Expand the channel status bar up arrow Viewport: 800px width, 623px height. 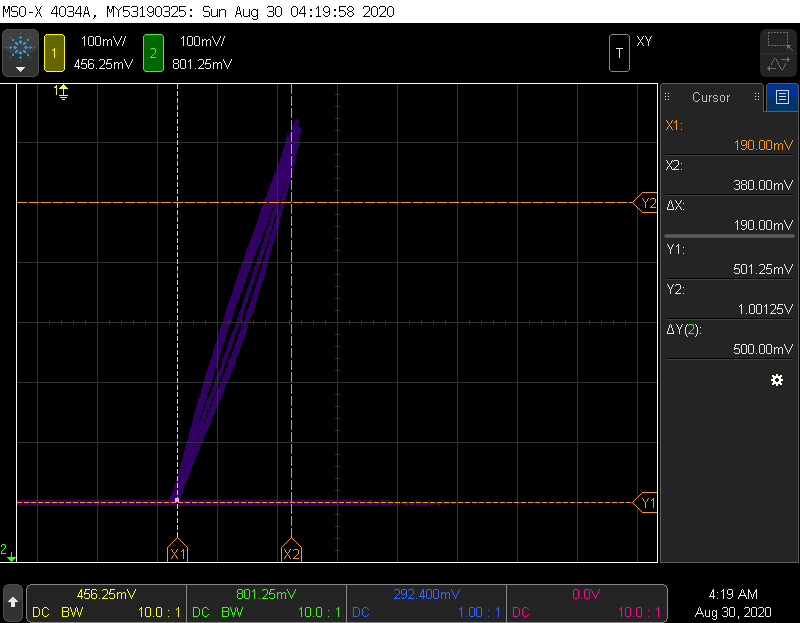click(13, 602)
